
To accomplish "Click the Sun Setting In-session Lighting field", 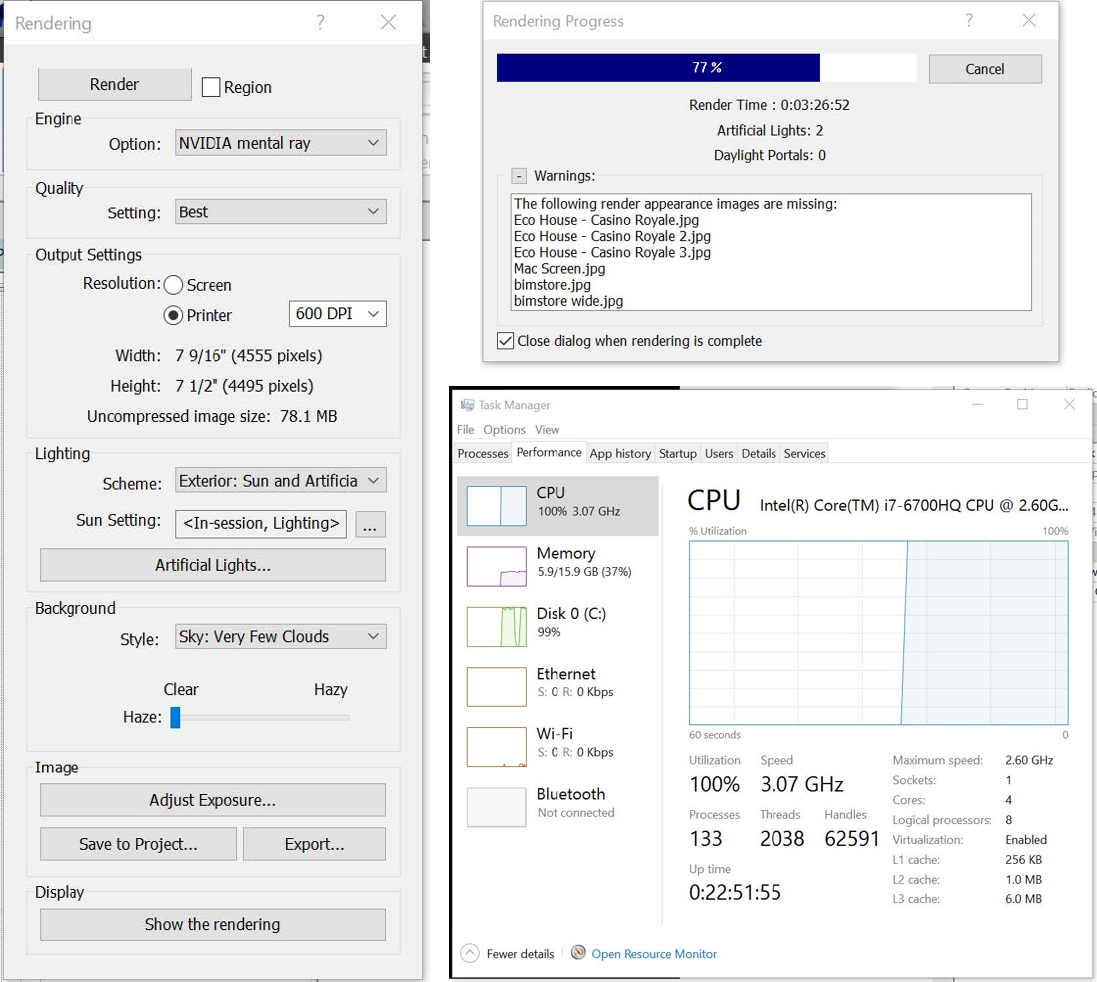I will pos(261,524).
